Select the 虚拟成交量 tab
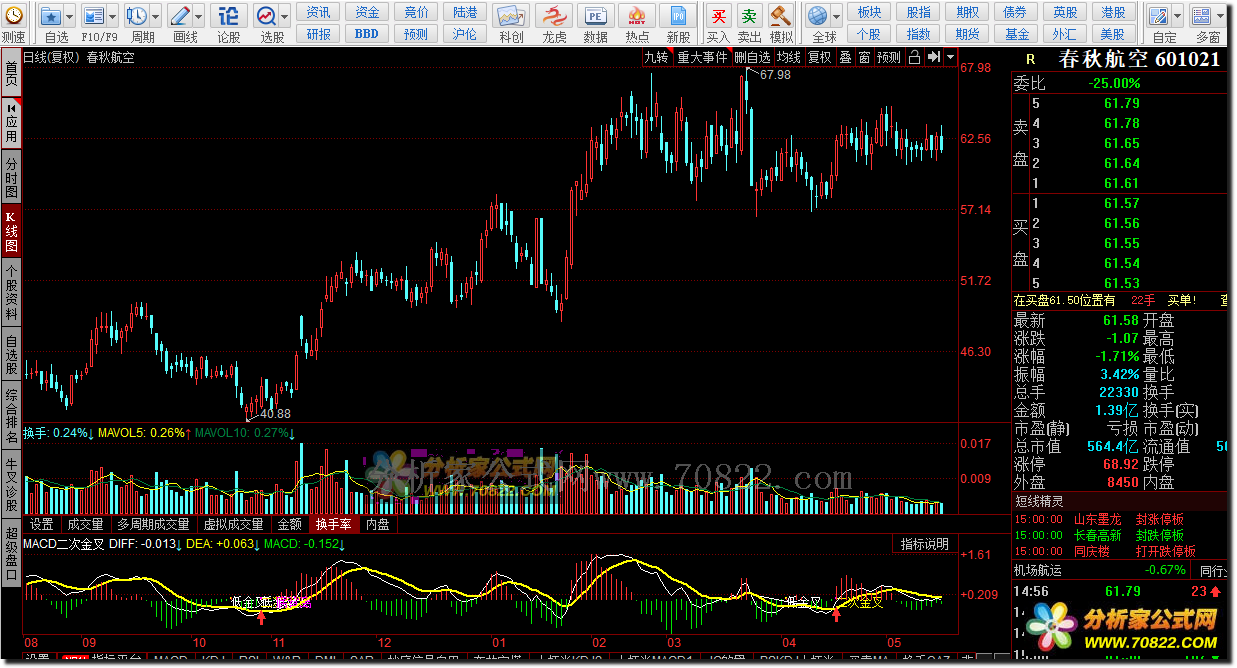This screenshot has height=668, width=1237. 234,524
